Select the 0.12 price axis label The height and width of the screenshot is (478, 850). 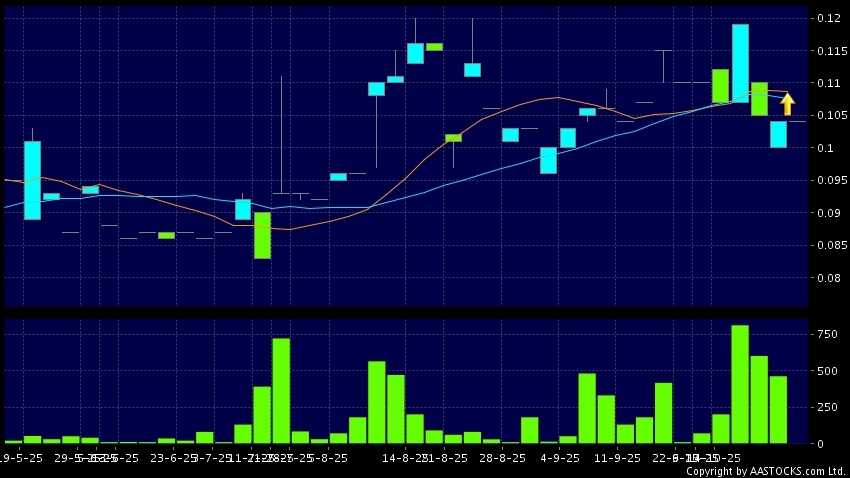point(826,19)
